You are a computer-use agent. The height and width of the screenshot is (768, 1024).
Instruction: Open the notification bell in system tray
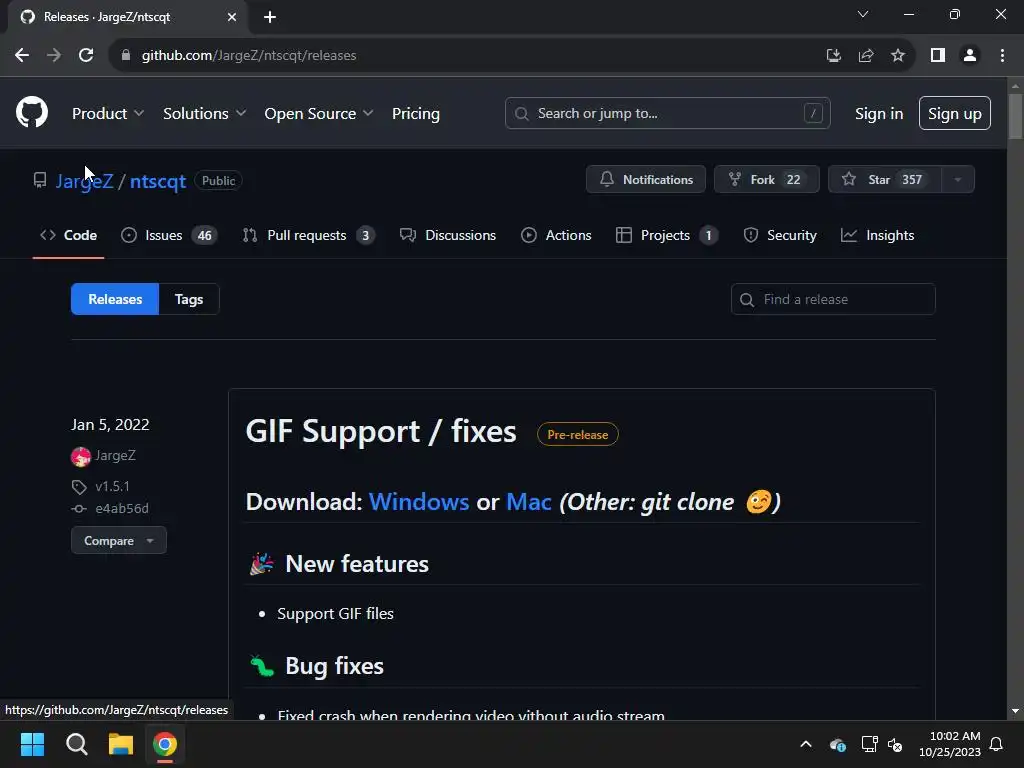[996, 744]
